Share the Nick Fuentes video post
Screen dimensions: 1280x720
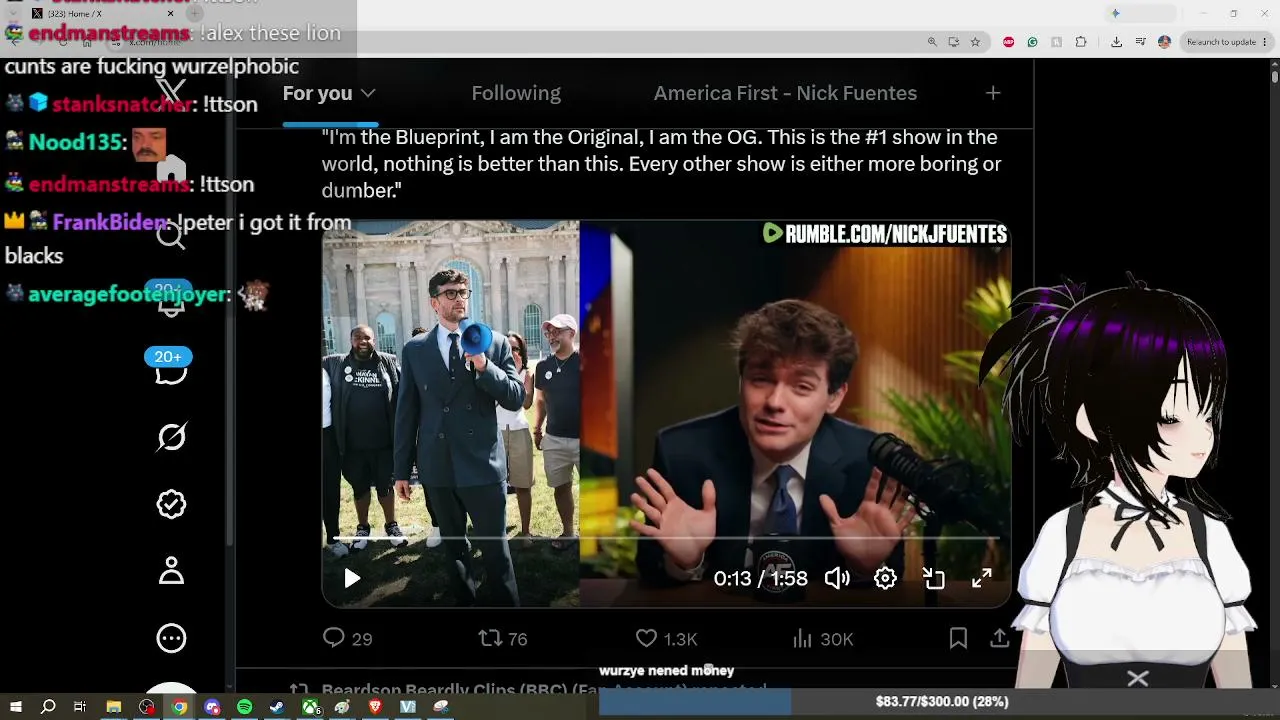pyautogui.click(x=999, y=638)
